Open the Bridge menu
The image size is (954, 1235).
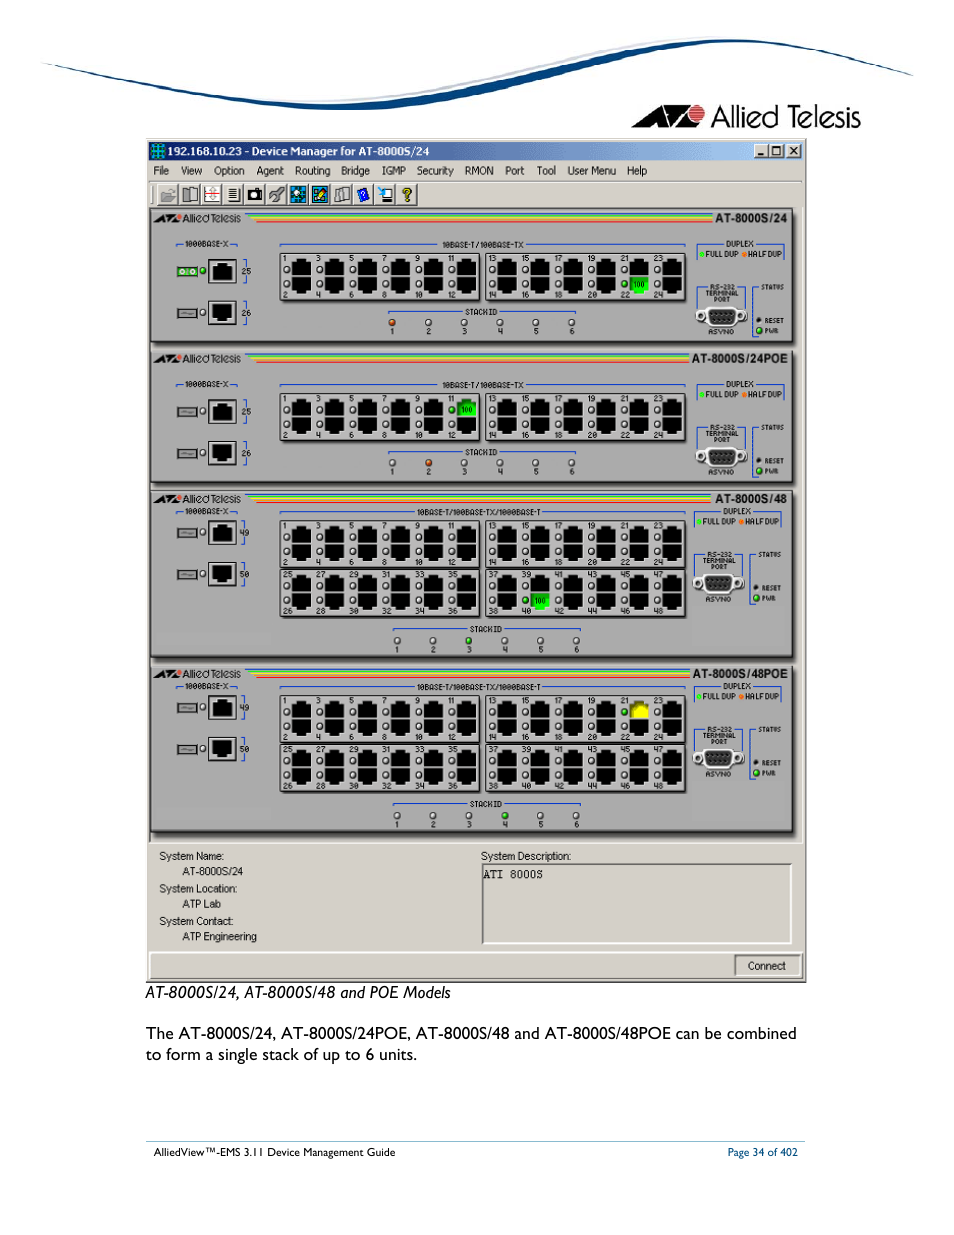[x=355, y=171]
